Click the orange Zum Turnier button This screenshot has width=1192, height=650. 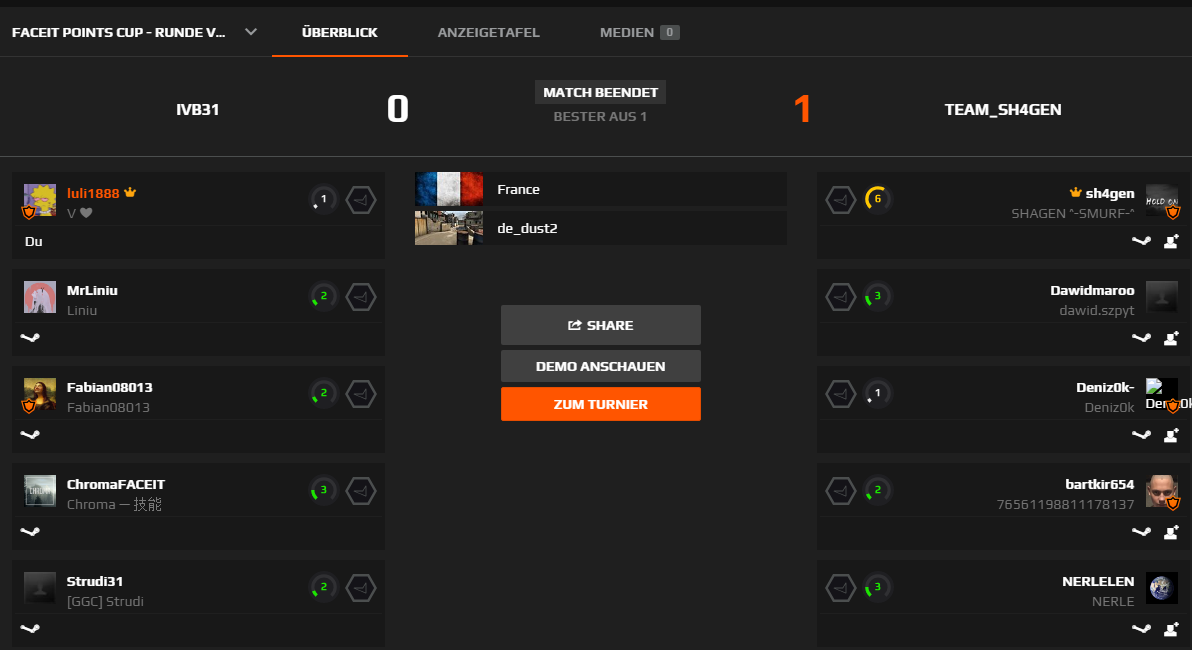point(601,404)
